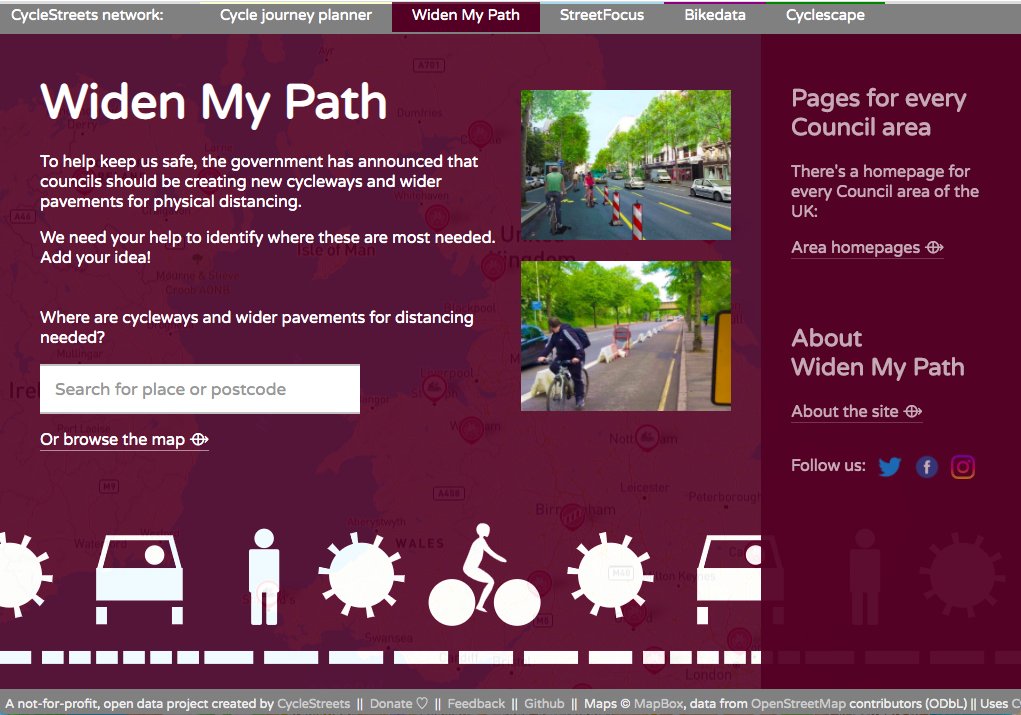
Task: Click the CycleStreets network label
Action: coord(87,15)
